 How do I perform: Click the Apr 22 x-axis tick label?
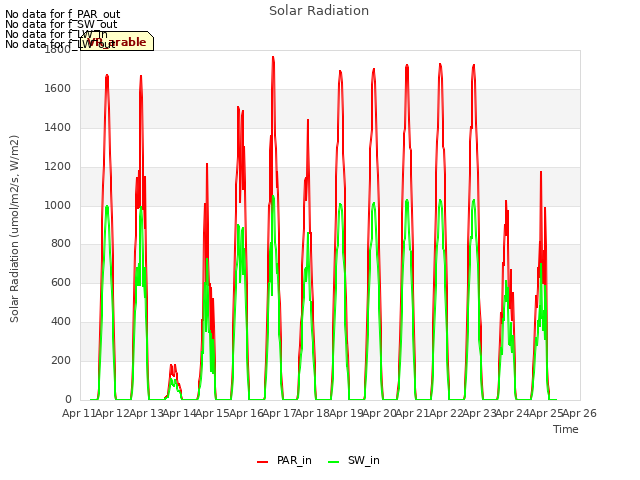coord(446,413)
